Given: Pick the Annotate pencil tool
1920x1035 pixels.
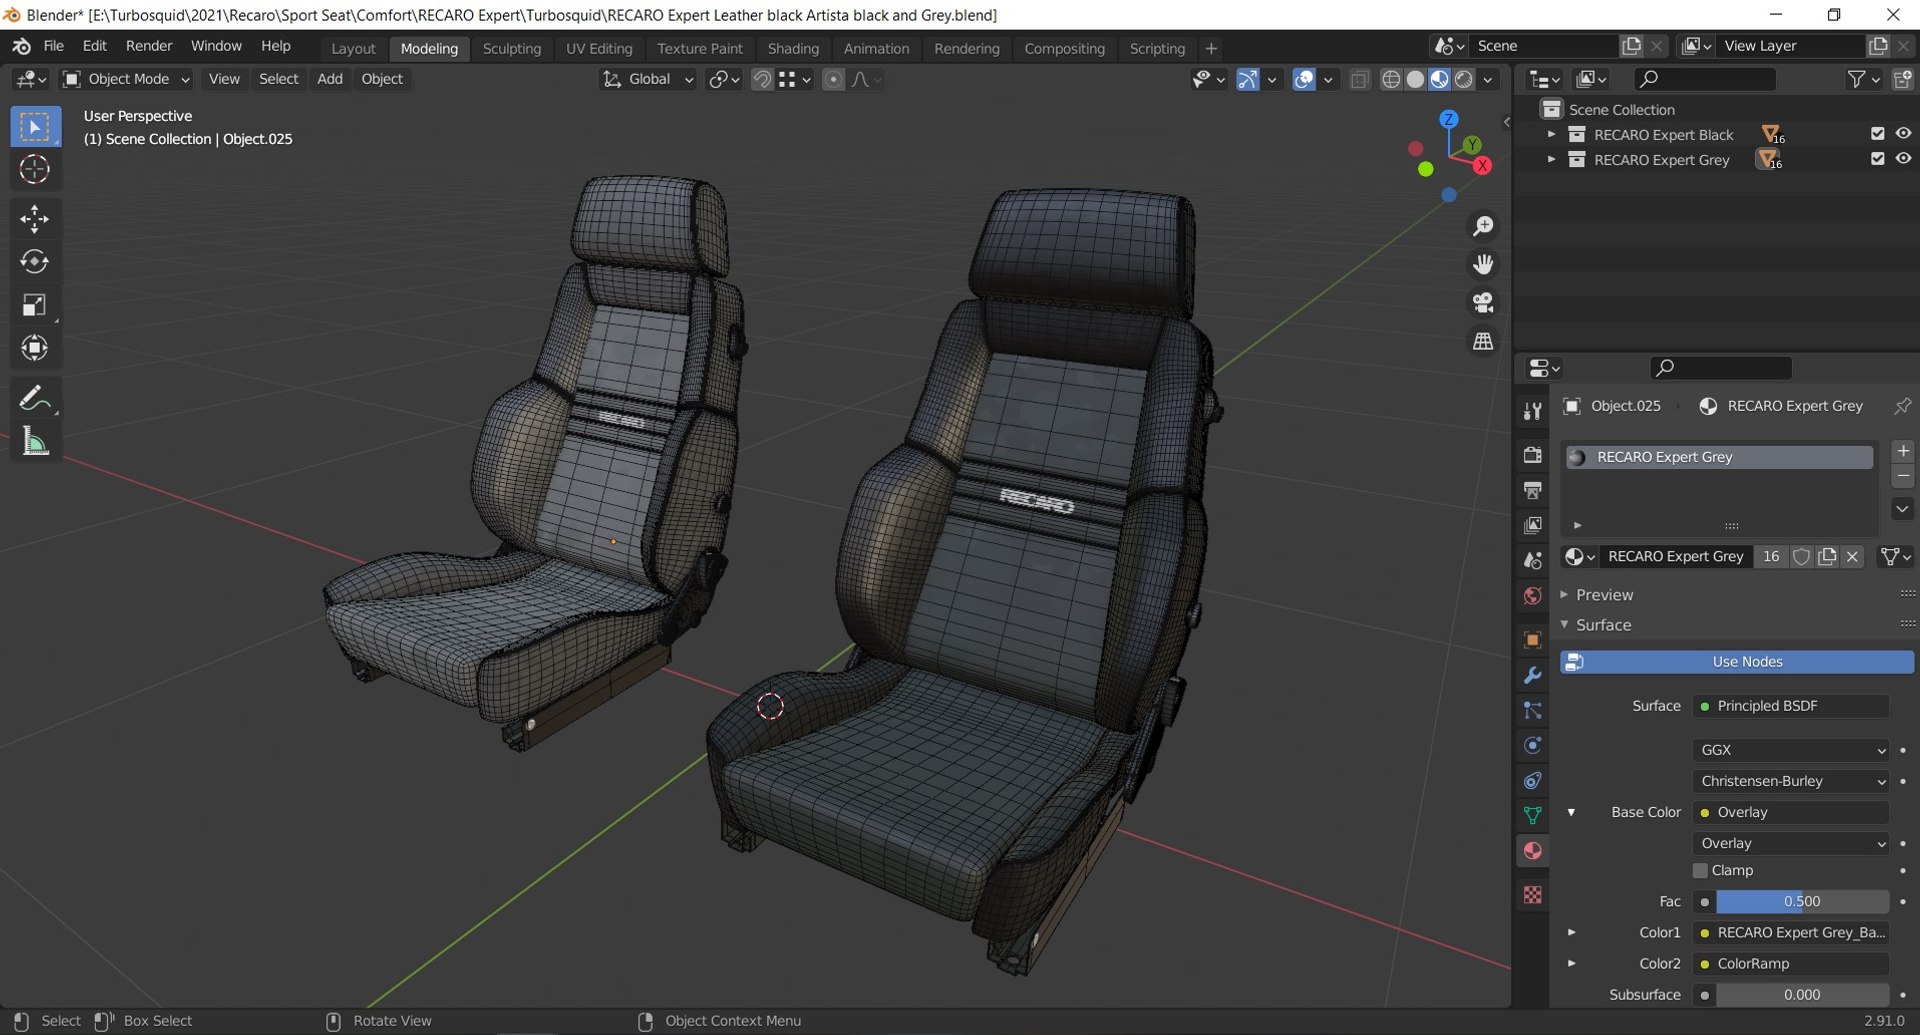Looking at the screenshot, I should coord(35,398).
